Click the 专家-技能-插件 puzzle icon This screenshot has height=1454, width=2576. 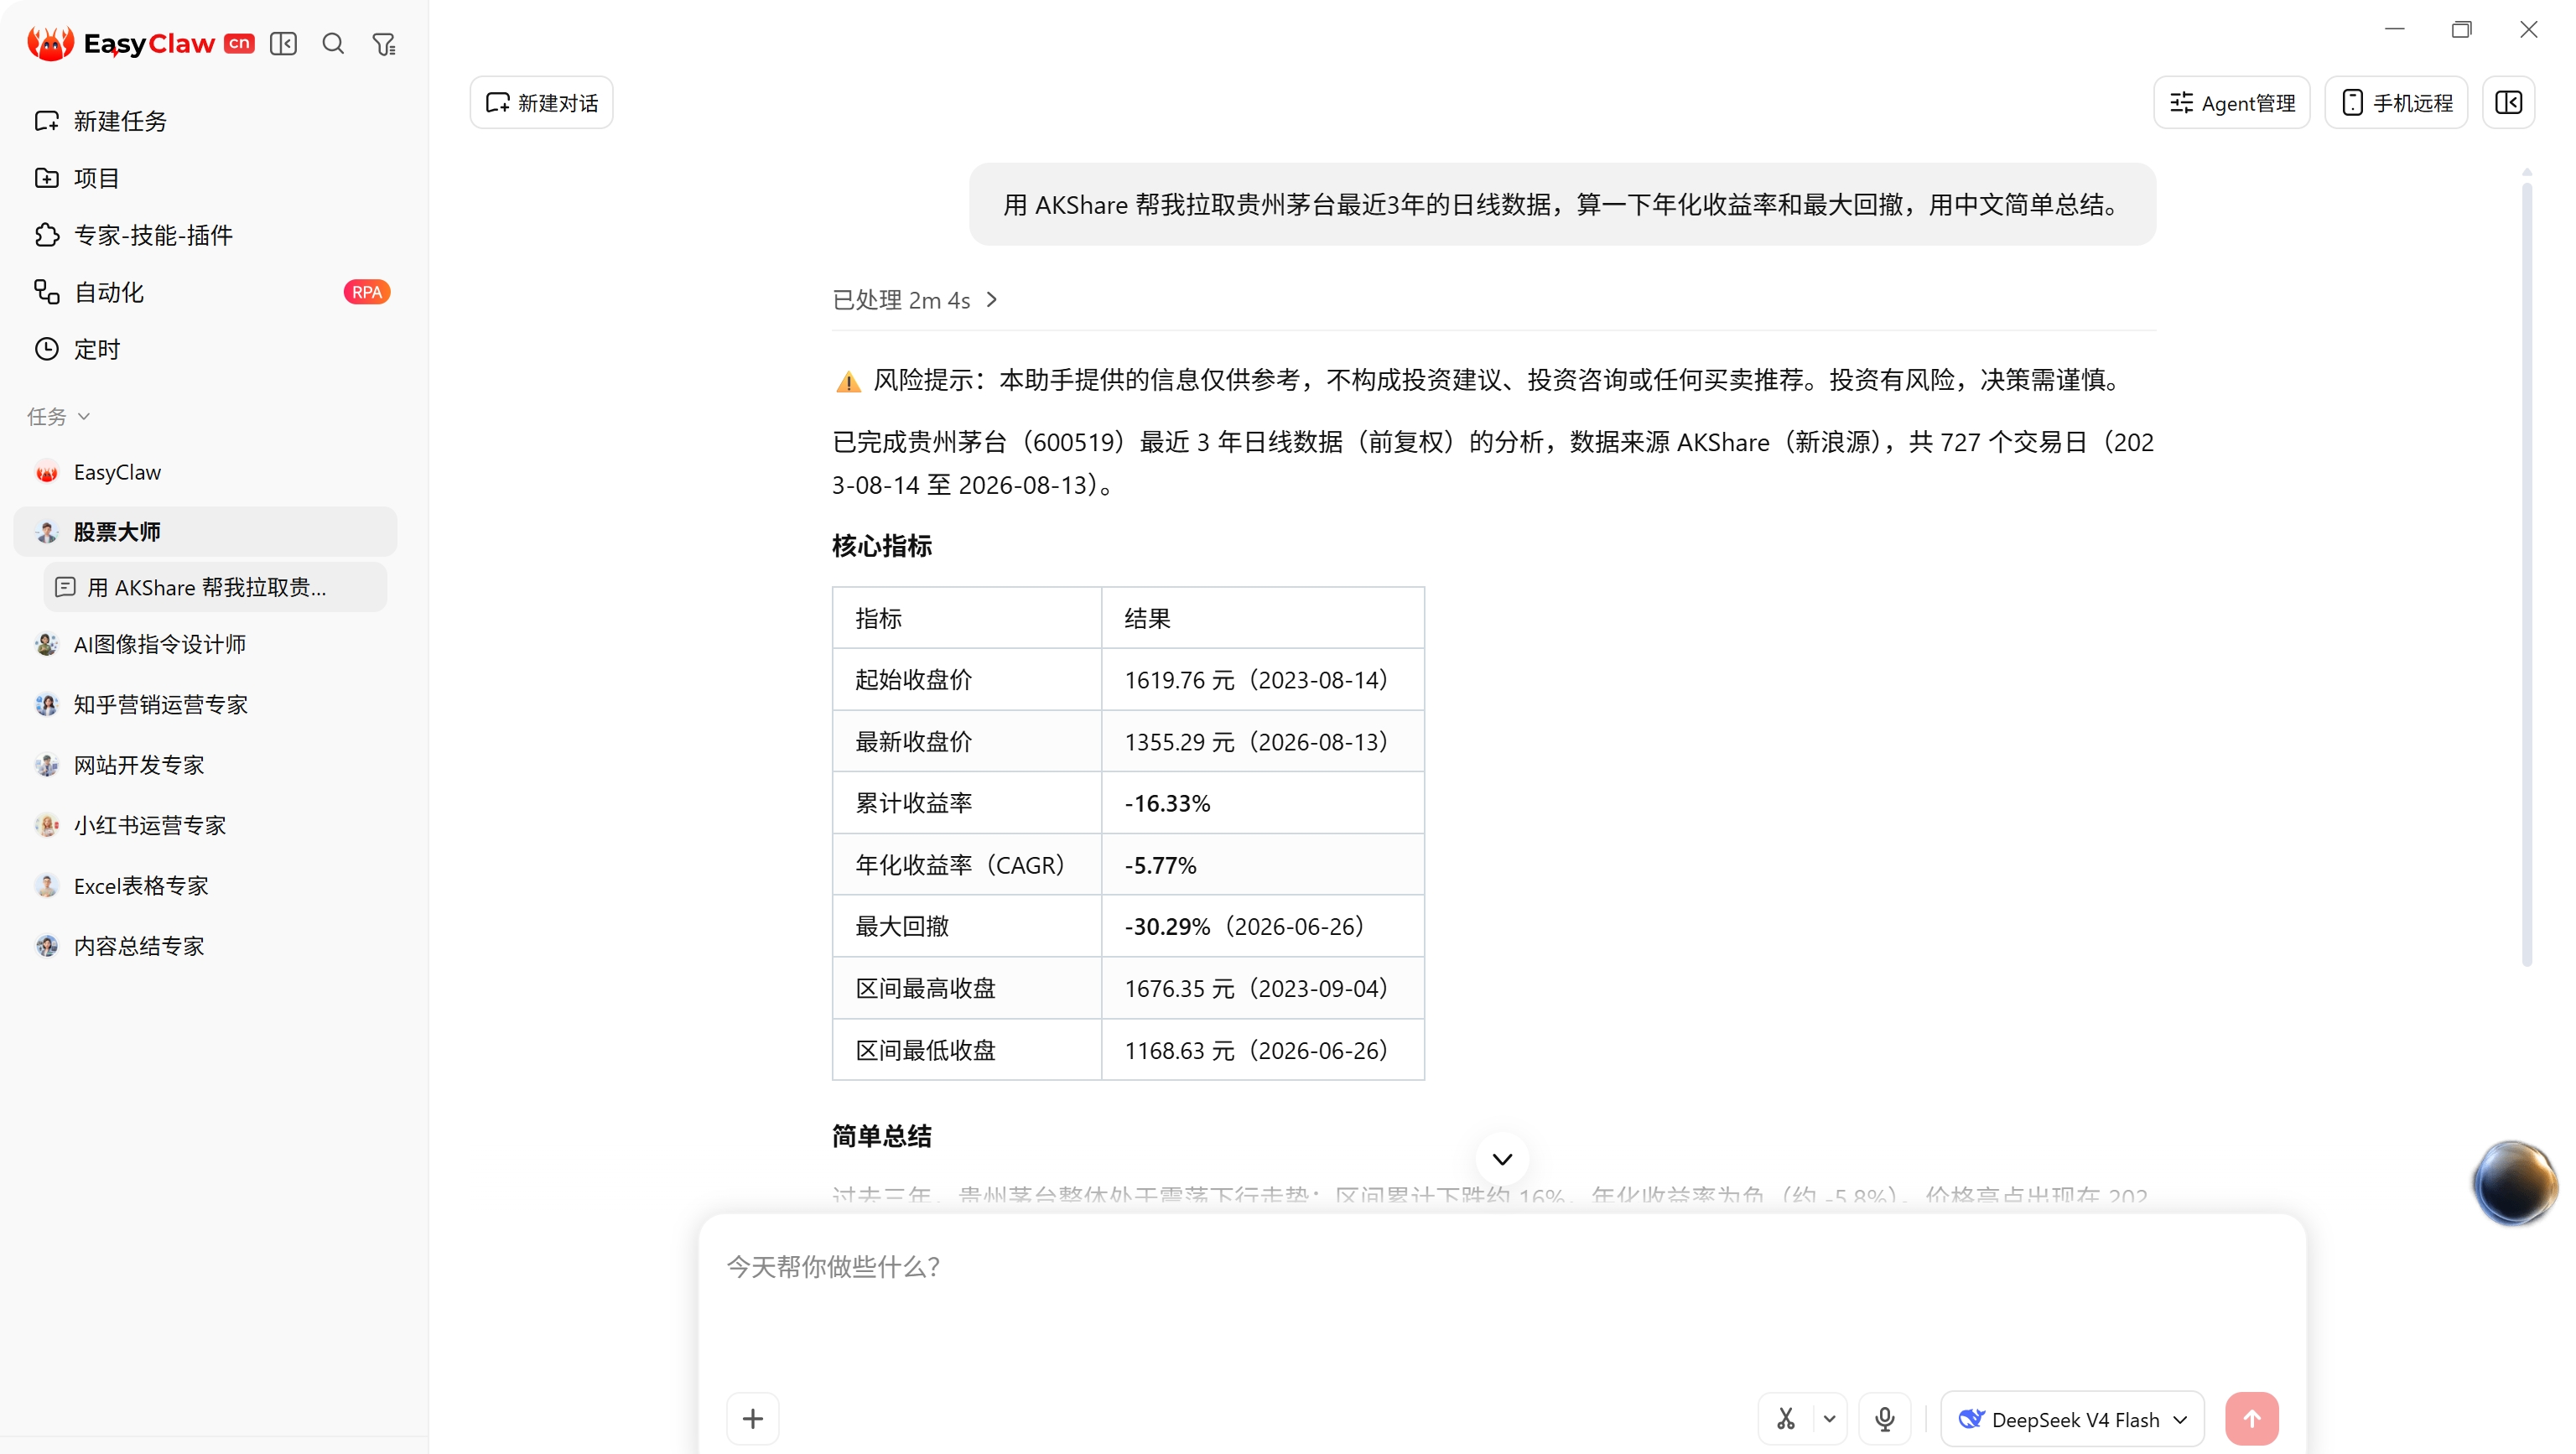point(46,235)
